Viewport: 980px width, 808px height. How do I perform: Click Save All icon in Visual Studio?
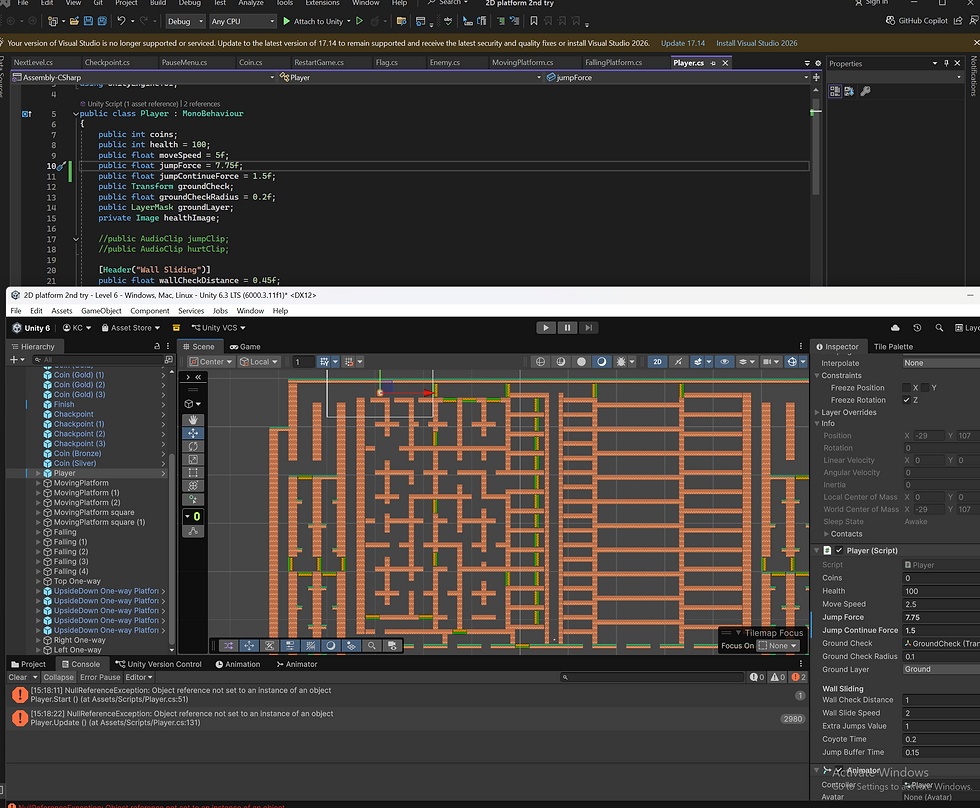pyautogui.click(x=102, y=21)
